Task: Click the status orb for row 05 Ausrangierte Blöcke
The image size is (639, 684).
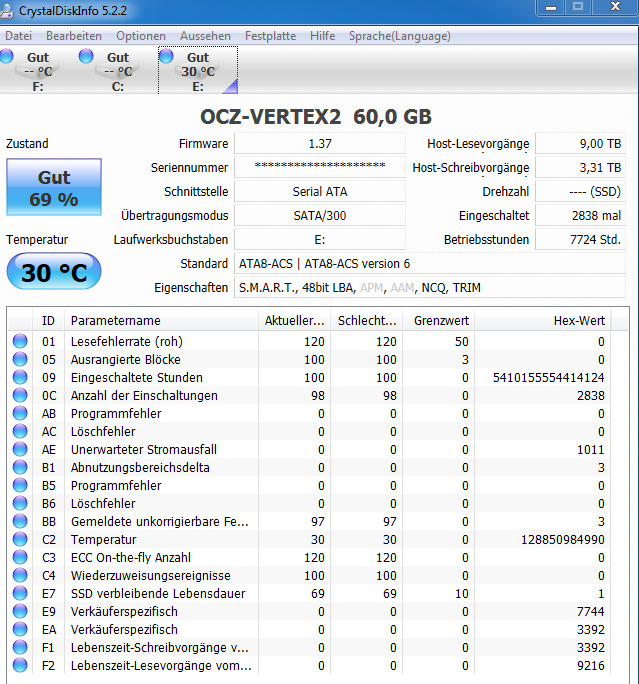Action: (x=20, y=359)
